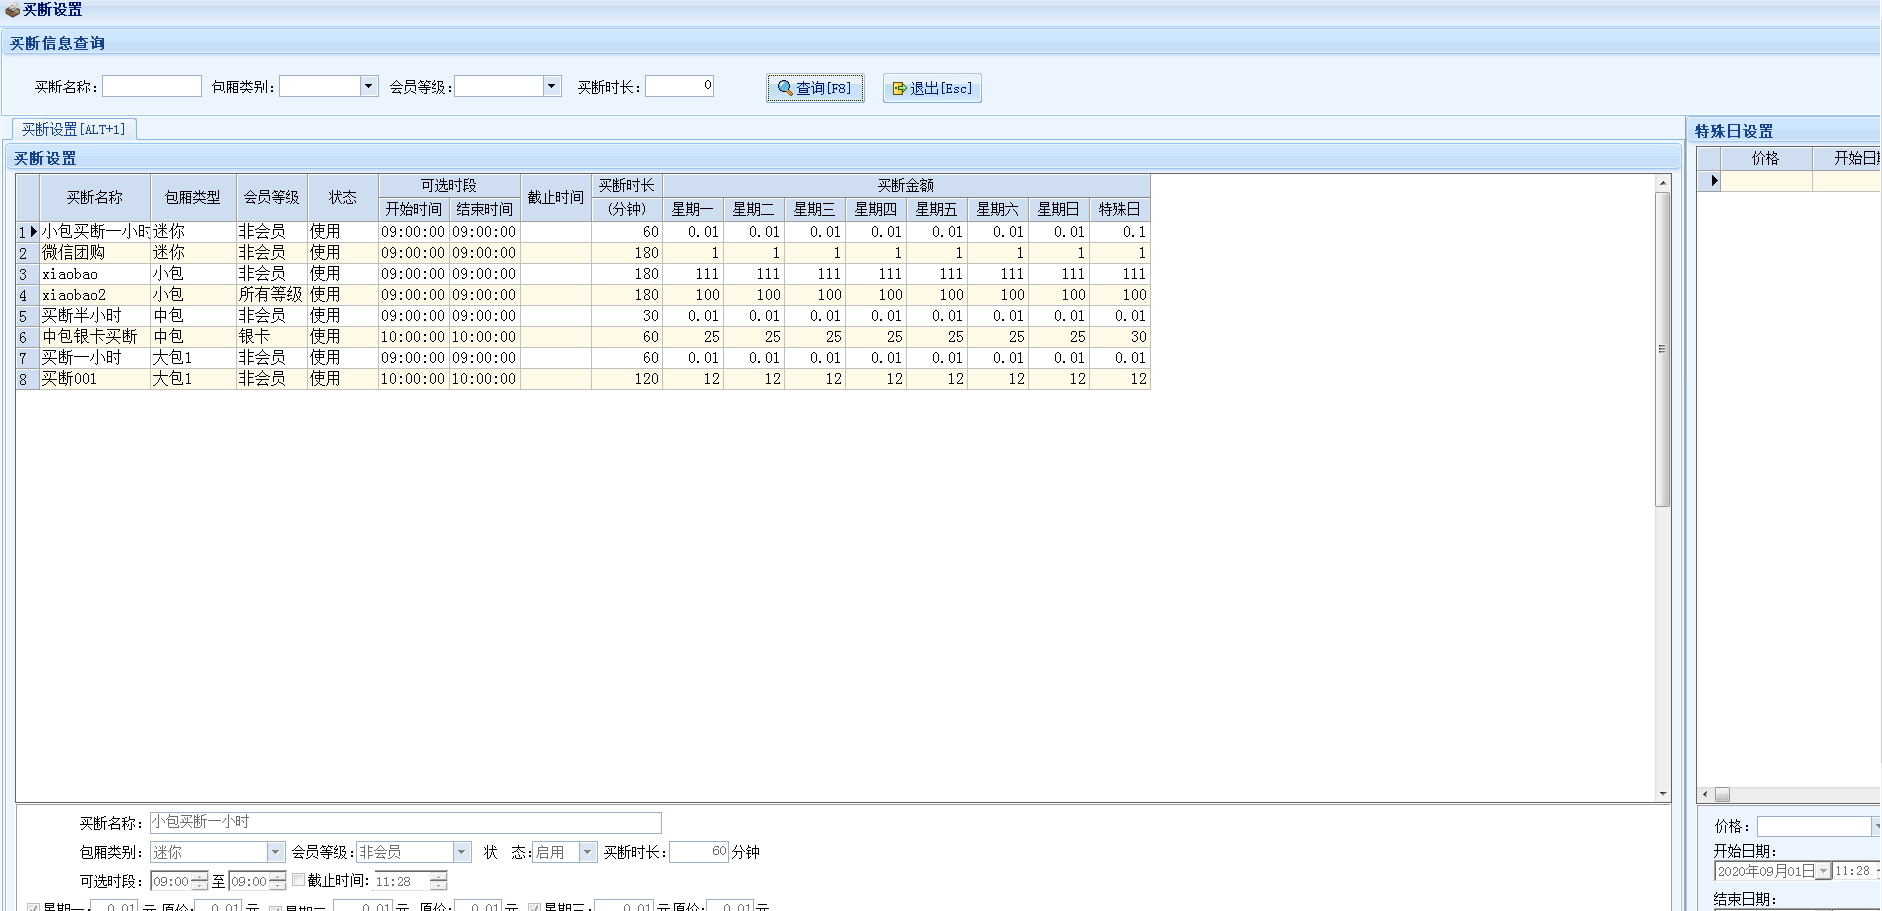Viewport: 1882px width, 911px height.
Task: Click the 截止时间 11:28 time spinner
Action: point(438,881)
